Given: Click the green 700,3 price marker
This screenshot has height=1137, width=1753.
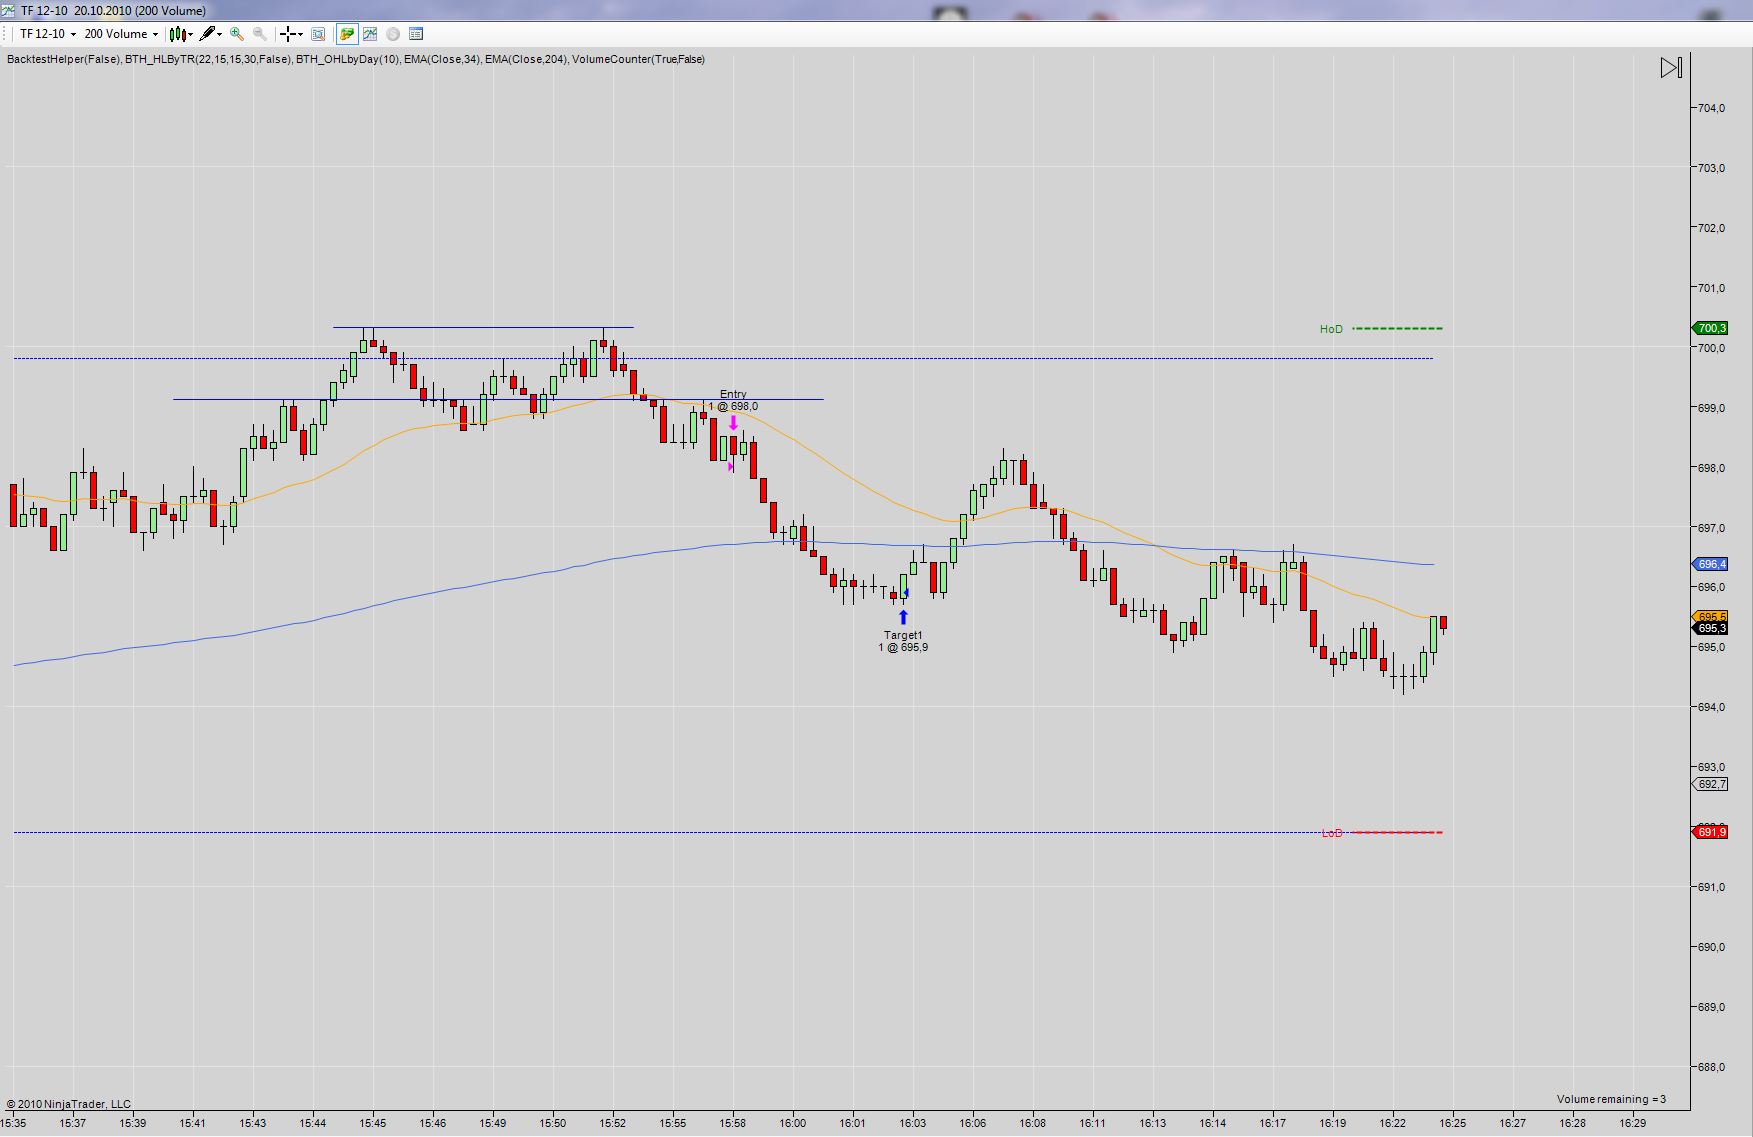Looking at the screenshot, I should [1711, 328].
